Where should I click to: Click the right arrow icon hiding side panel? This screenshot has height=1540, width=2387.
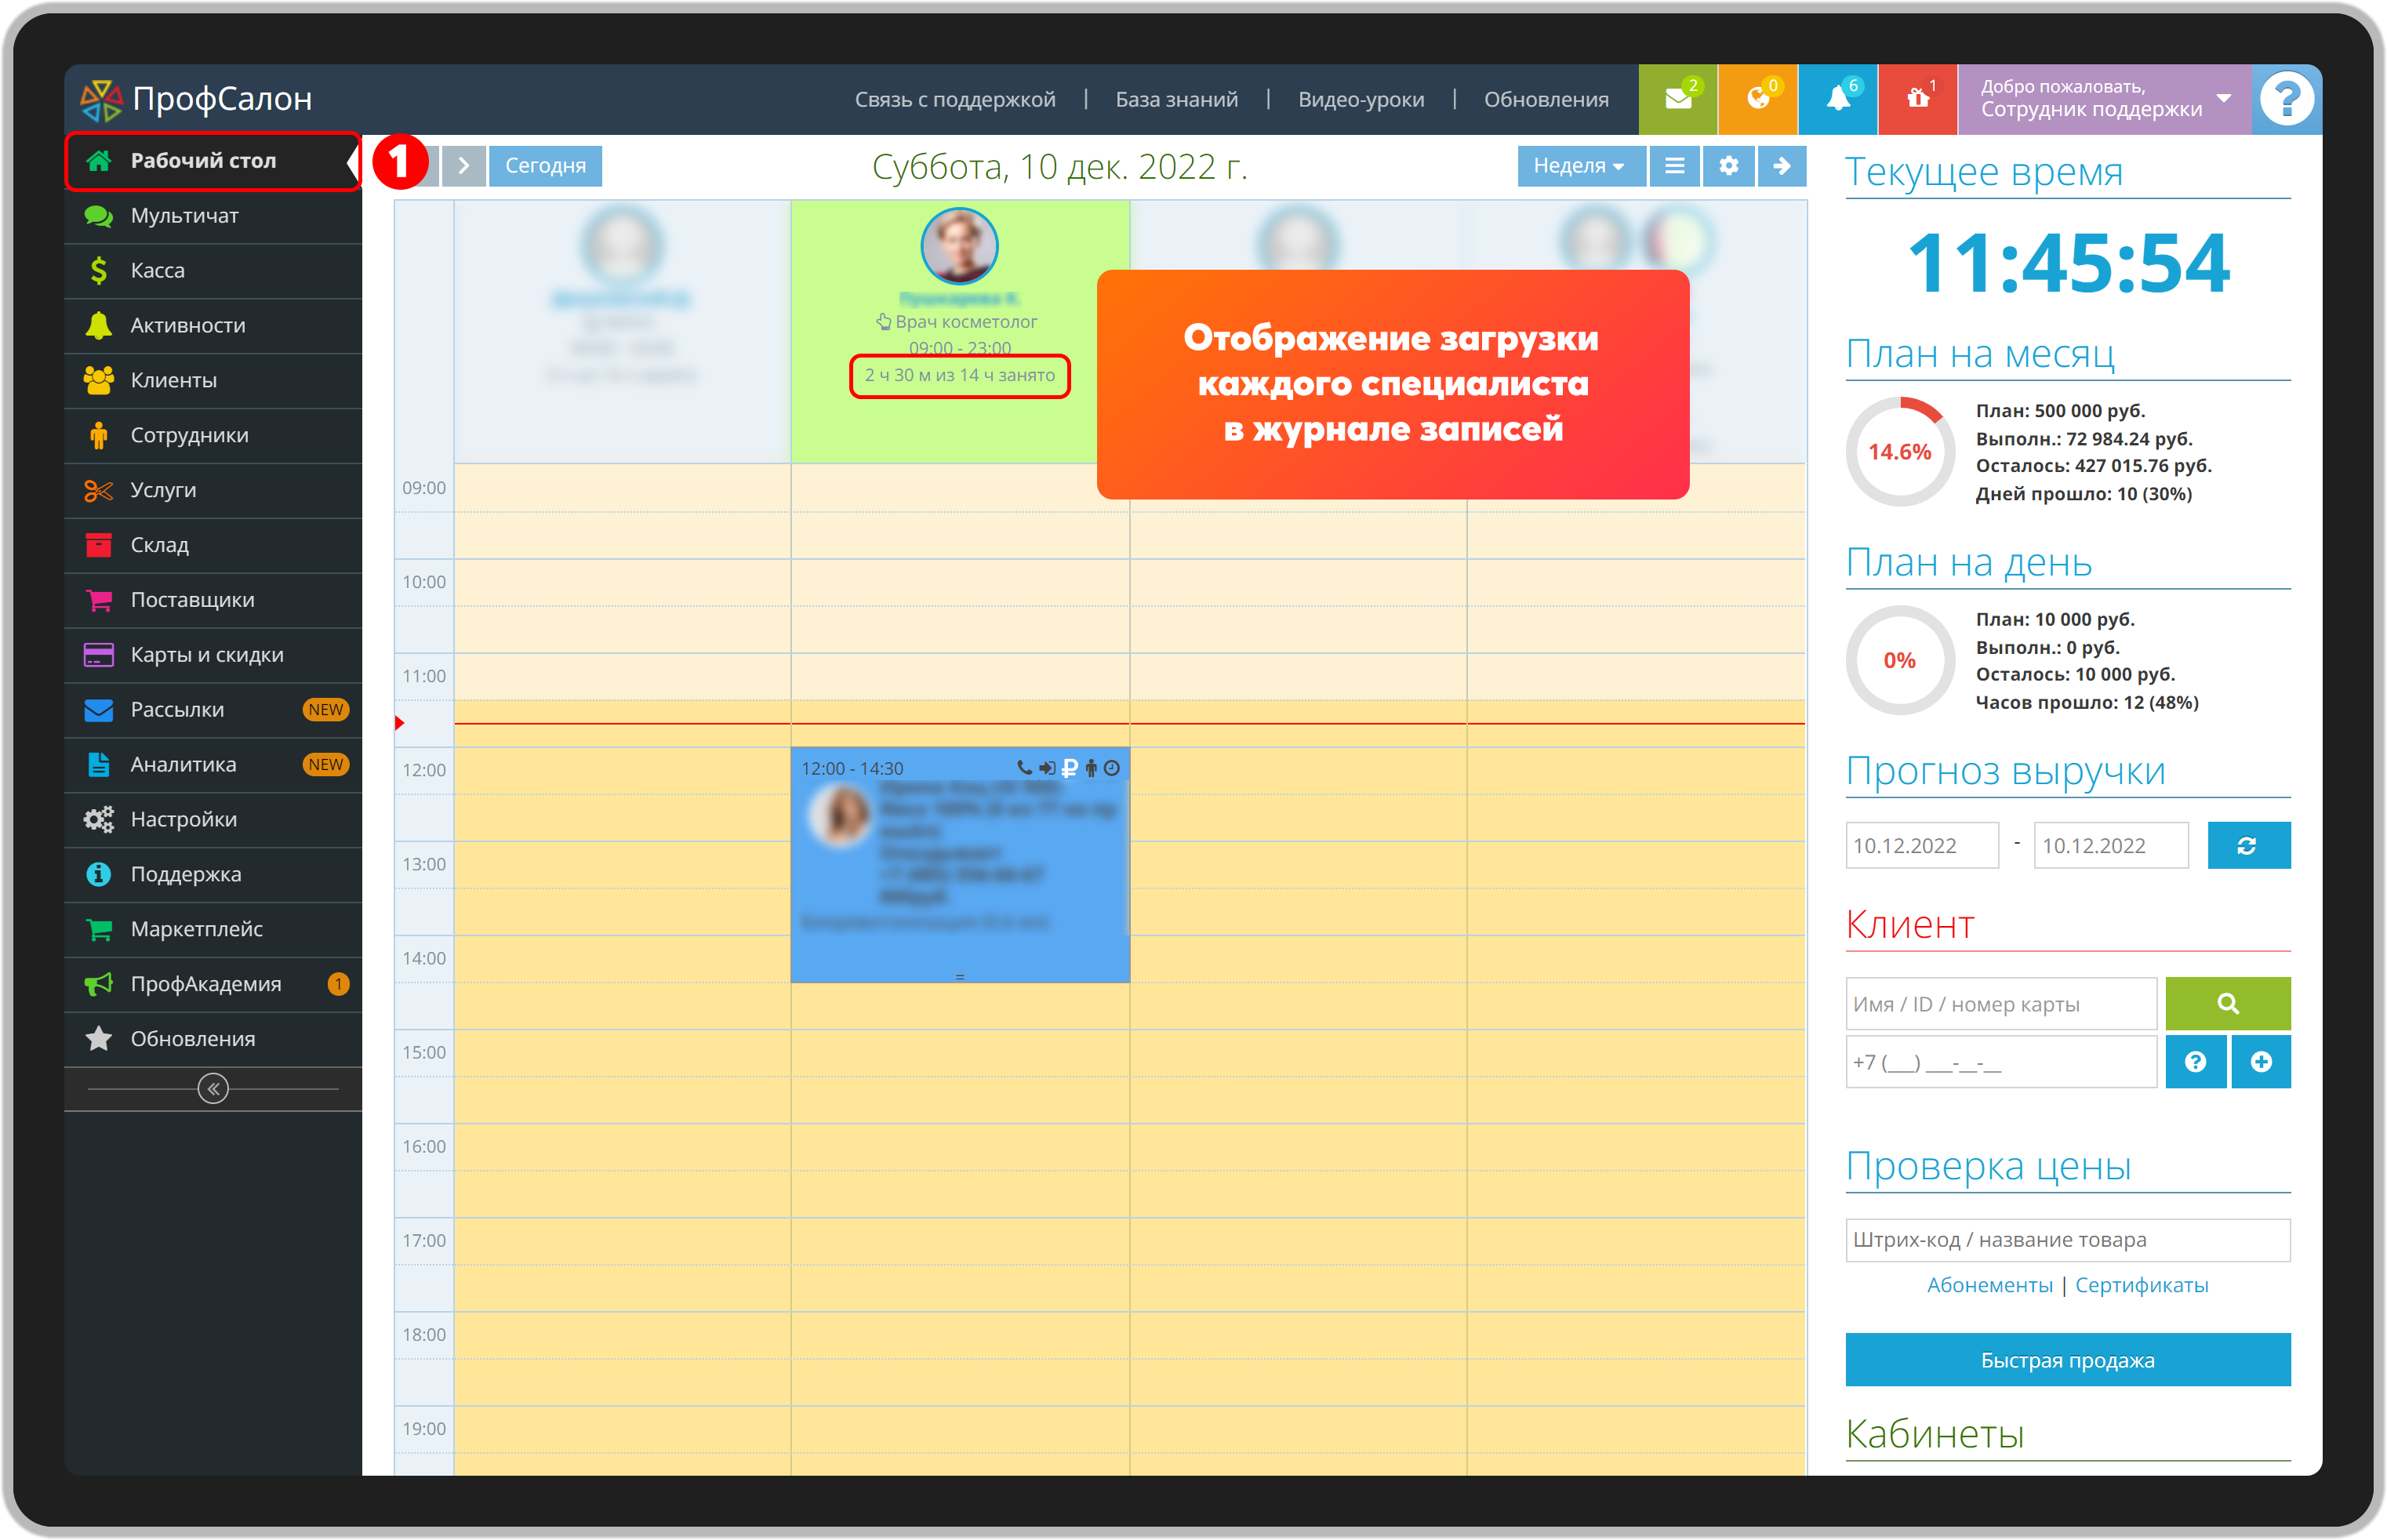pyautogui.click(x=1782, y=166)
